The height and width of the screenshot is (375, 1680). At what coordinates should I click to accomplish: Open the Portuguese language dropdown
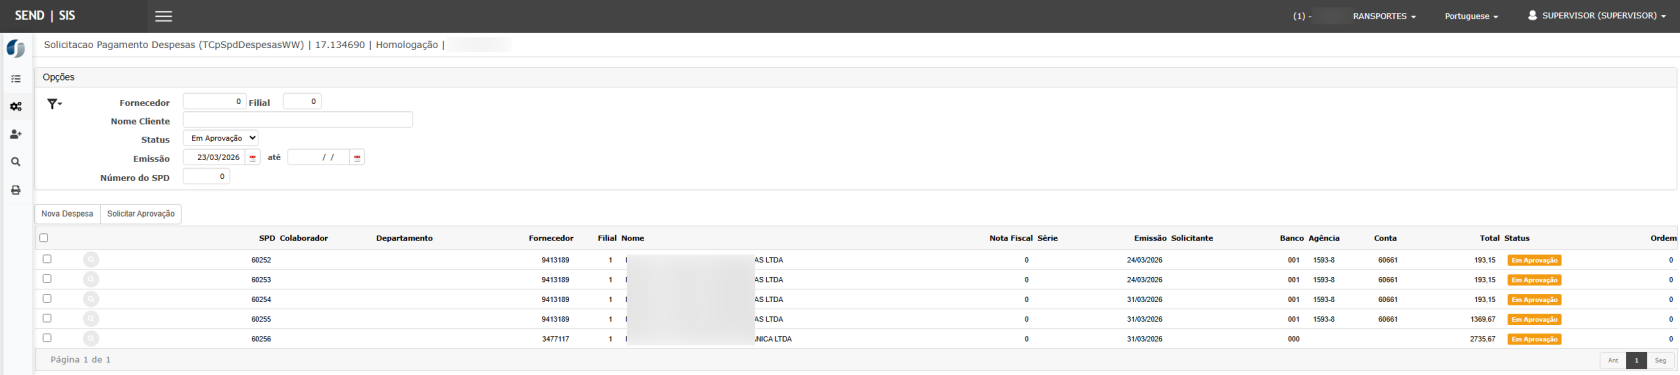pyautogui.click(x=1471, y=17)
